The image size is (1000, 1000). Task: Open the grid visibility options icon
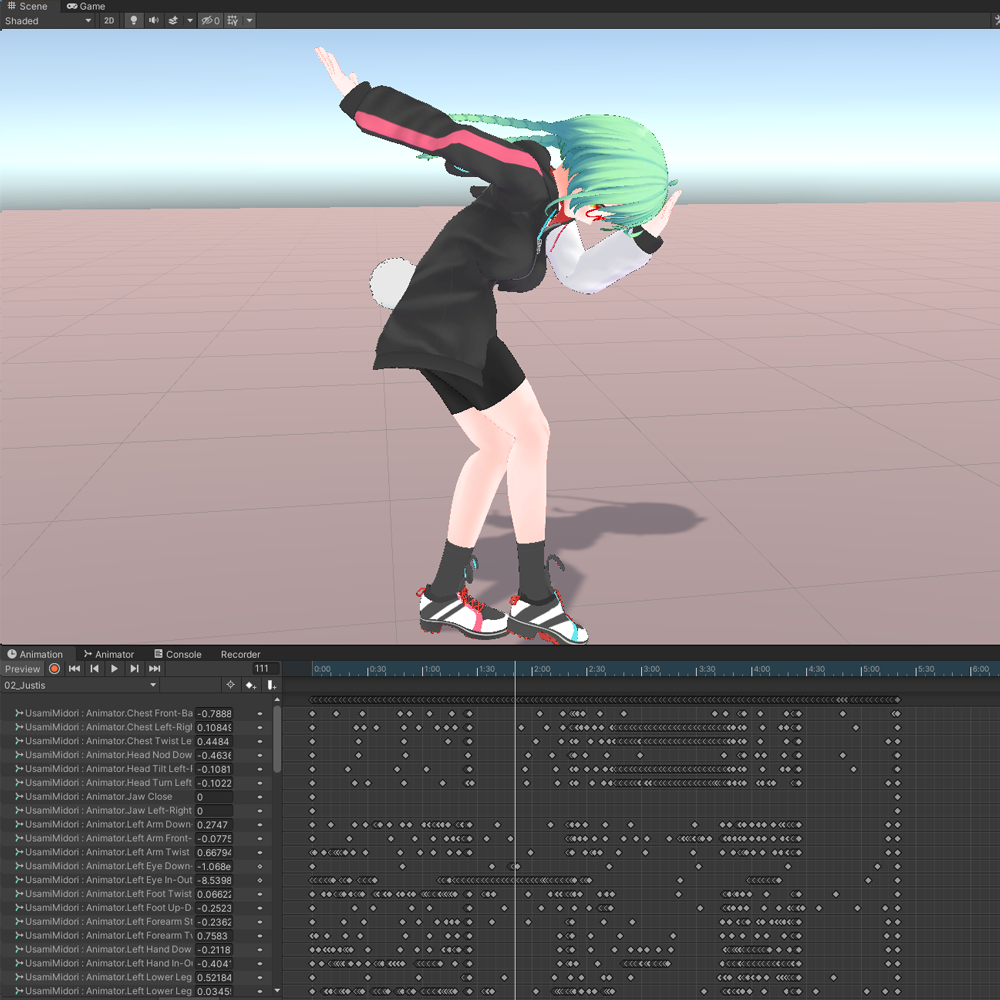coord(229,20)
